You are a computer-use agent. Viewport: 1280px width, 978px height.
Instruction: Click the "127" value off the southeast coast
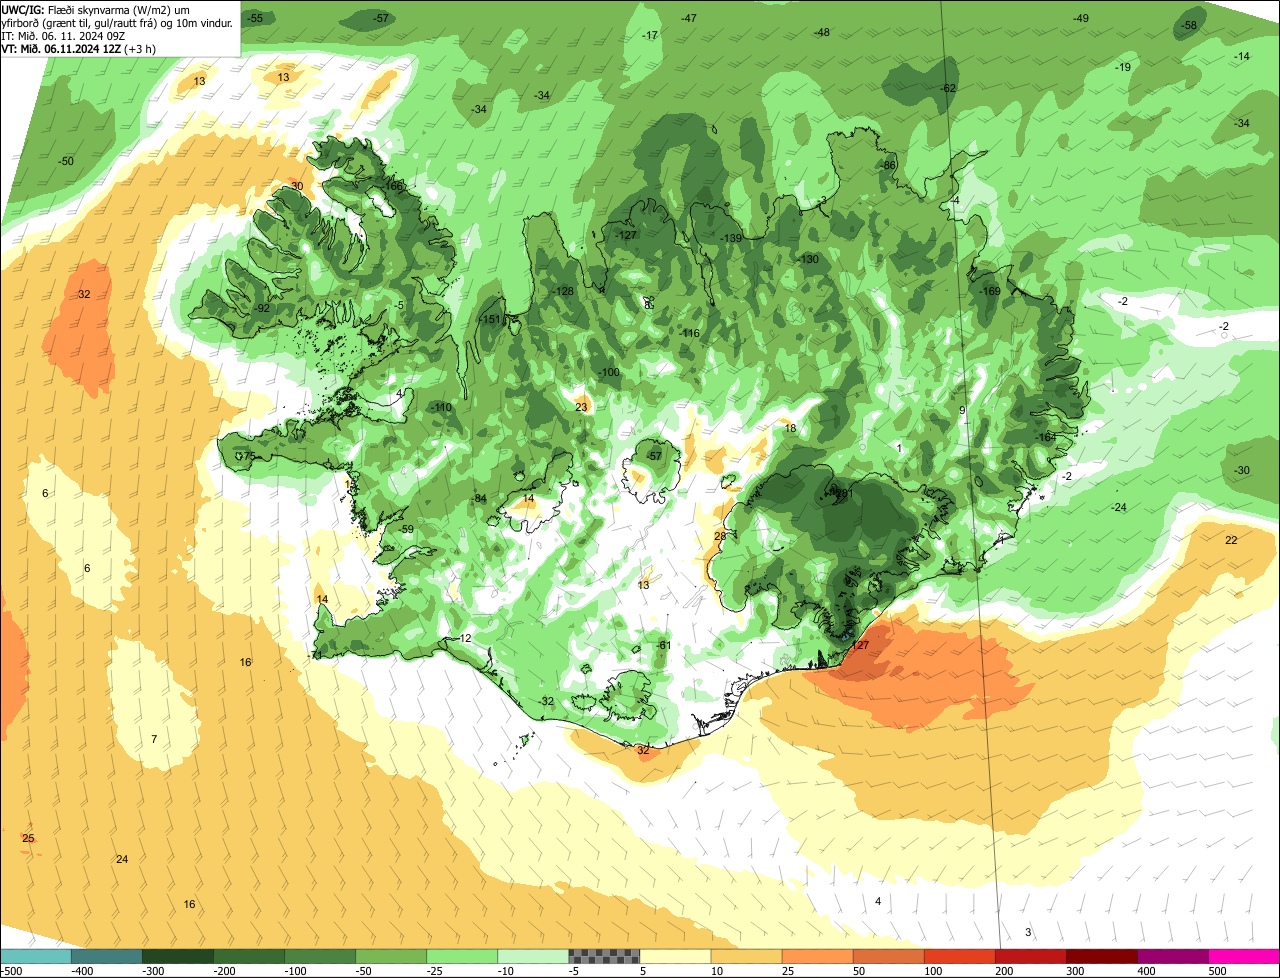point(860,646)
